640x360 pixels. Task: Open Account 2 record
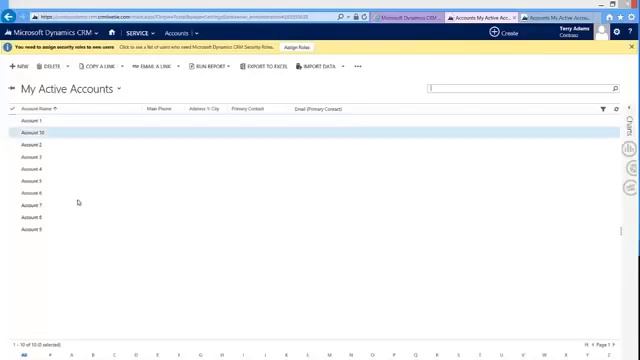pos(31,145)
